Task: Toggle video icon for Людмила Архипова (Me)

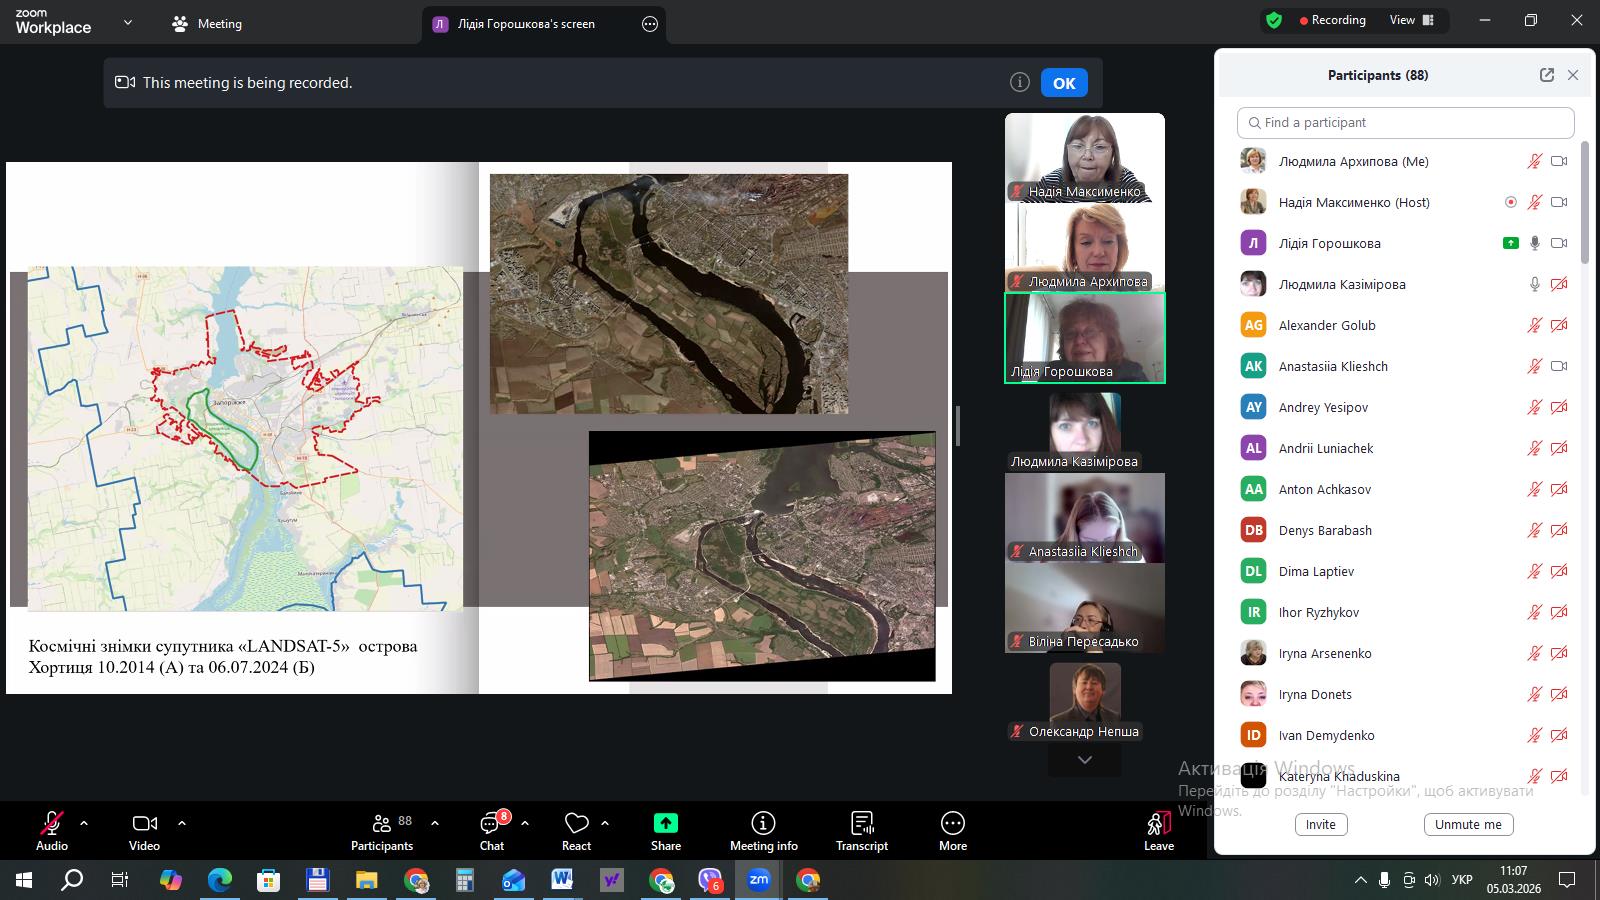Action: [x=1558, y=161]
